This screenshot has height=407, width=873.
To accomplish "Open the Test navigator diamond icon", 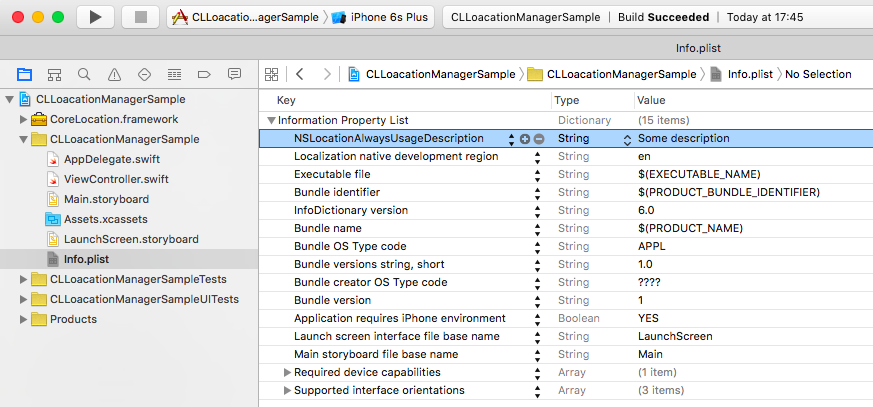I will (144, 75).
